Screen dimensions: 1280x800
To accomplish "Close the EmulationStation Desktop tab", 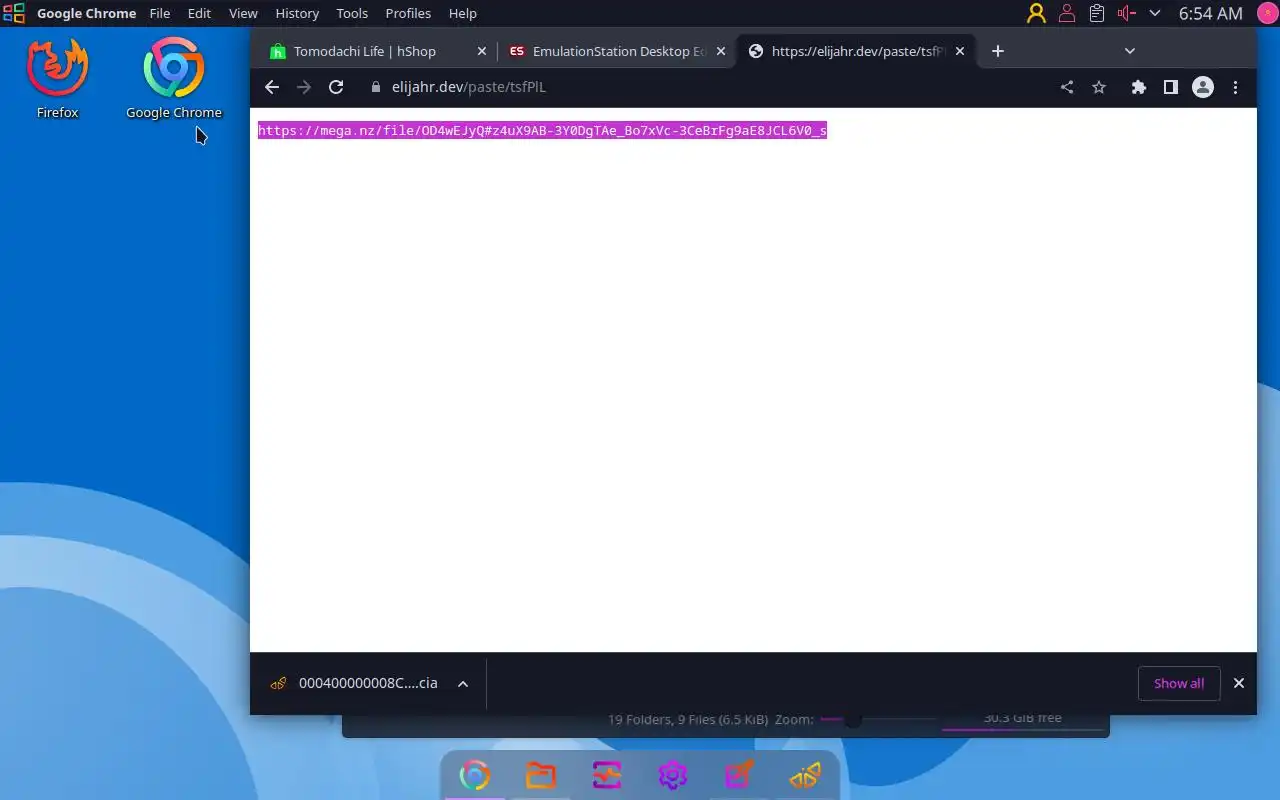I will tap(721, 51).
